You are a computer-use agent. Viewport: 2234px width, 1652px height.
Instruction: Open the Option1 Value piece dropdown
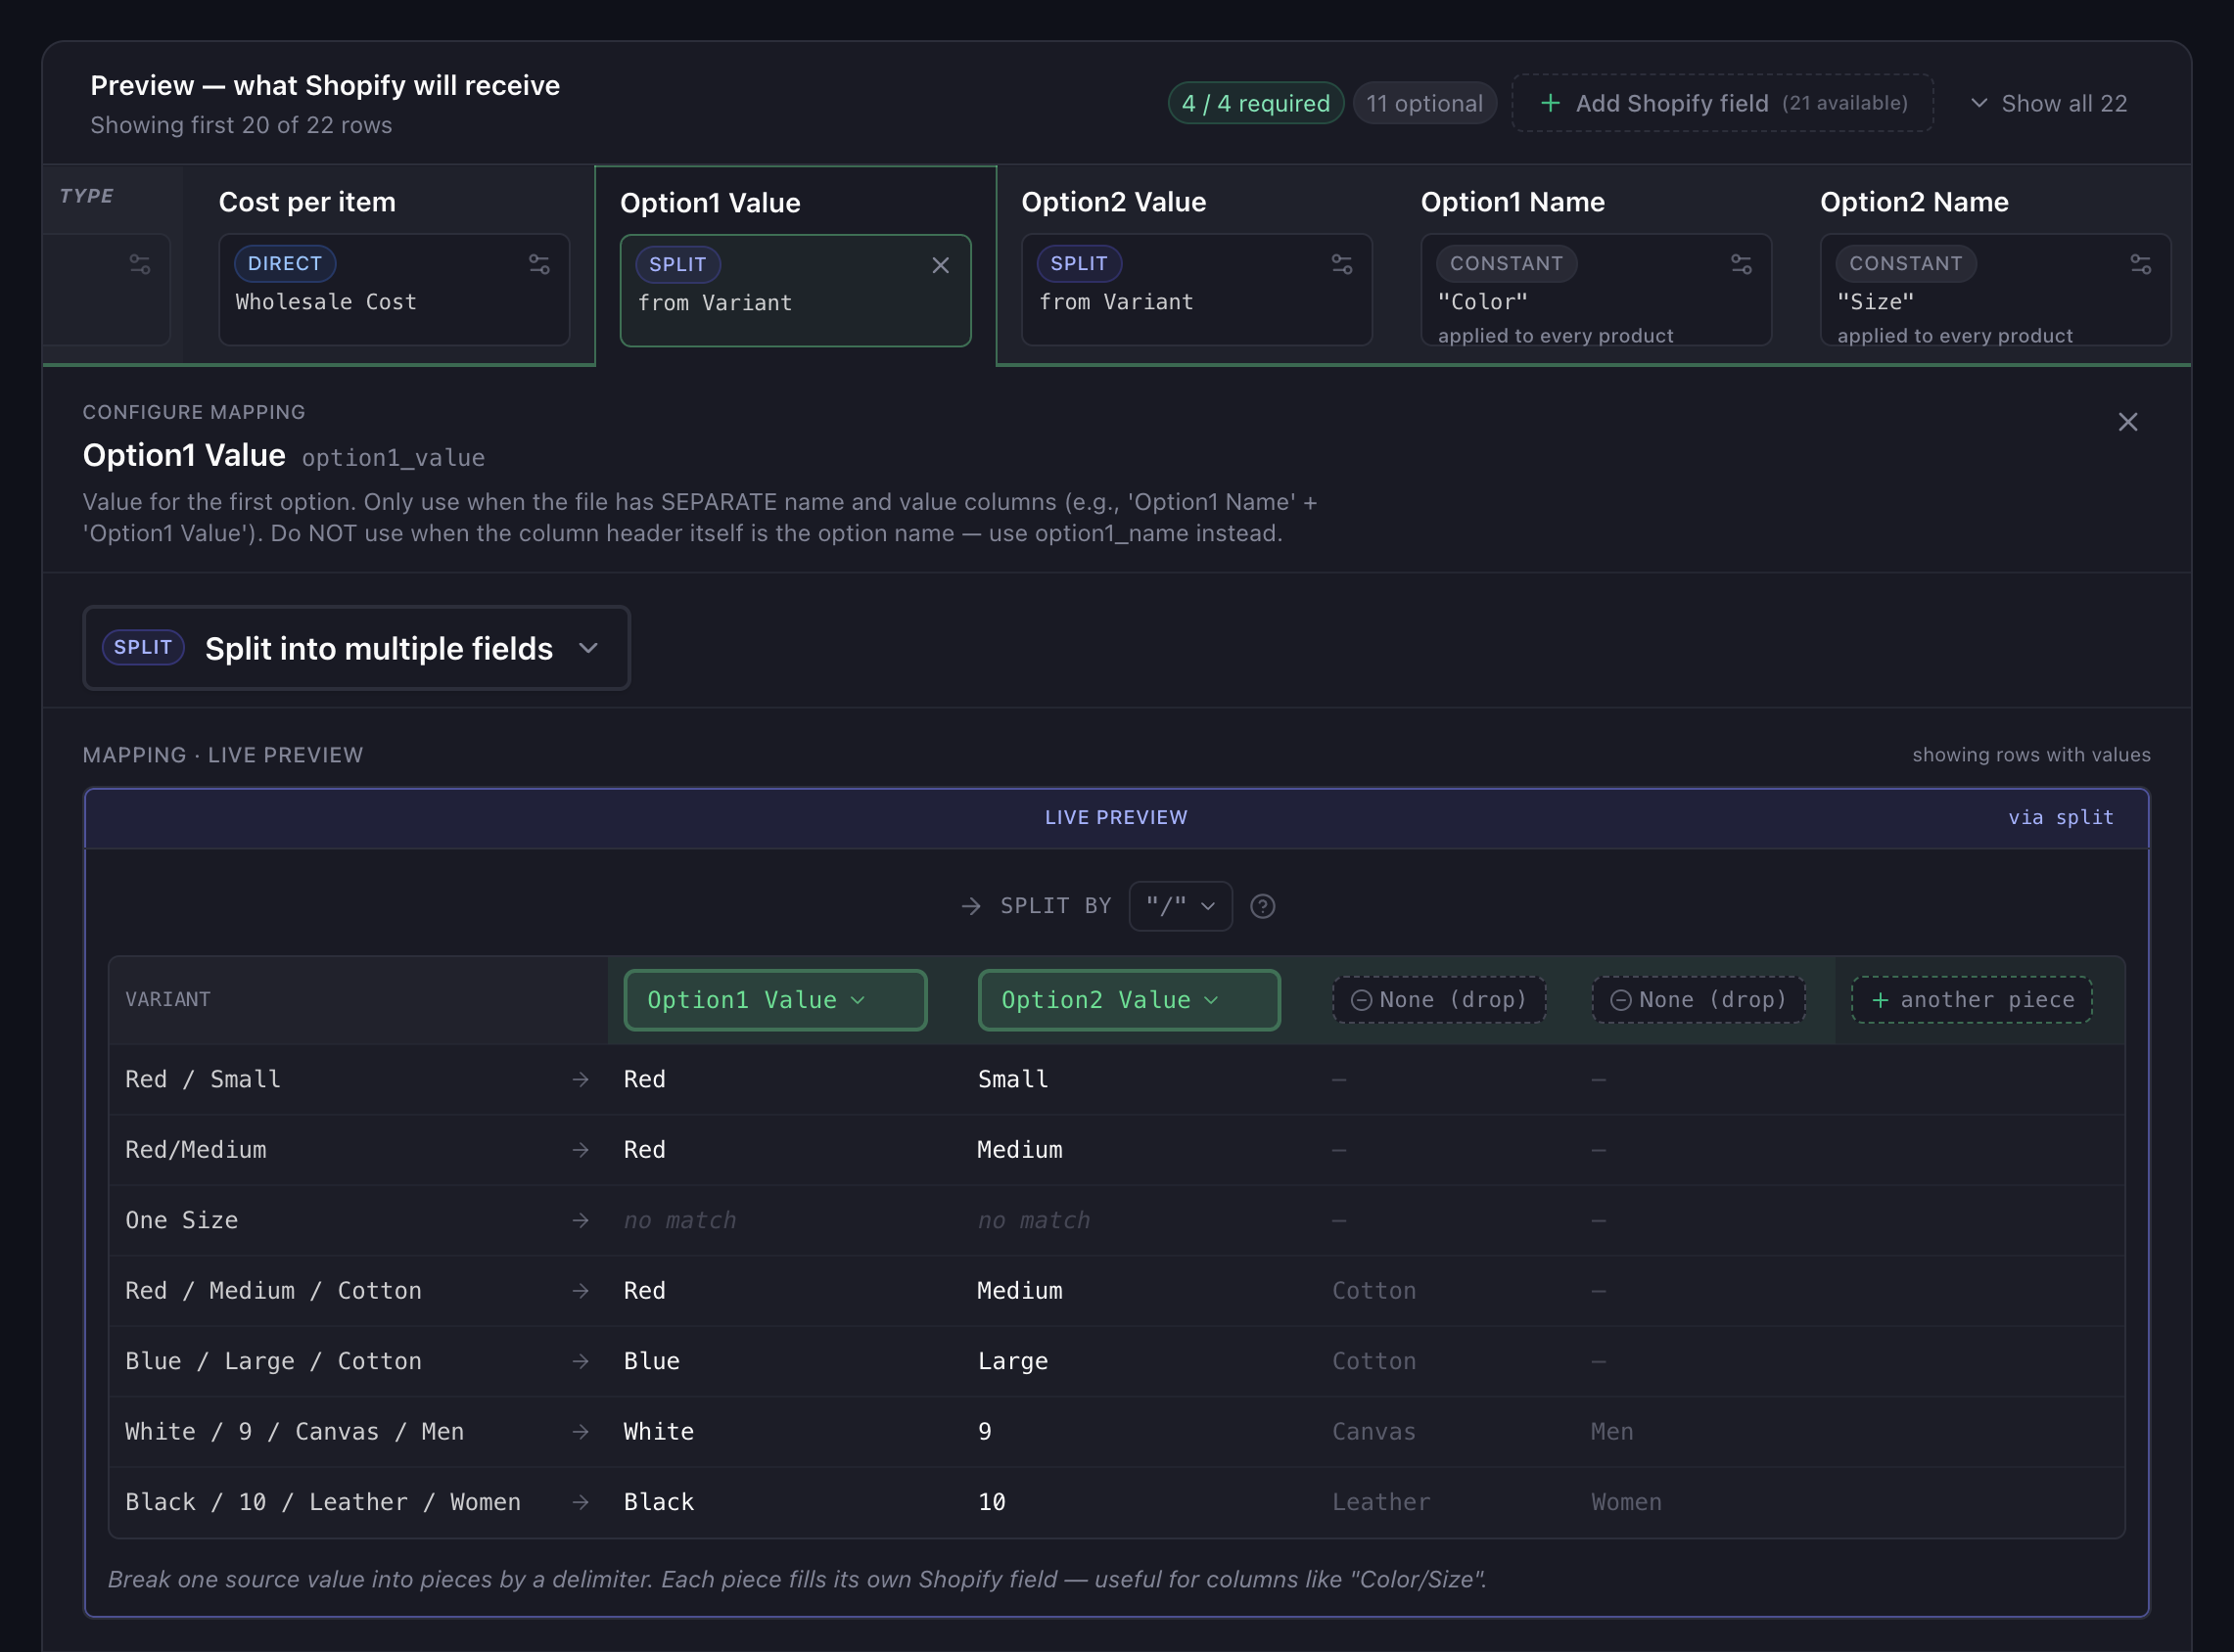point(775,1000)
